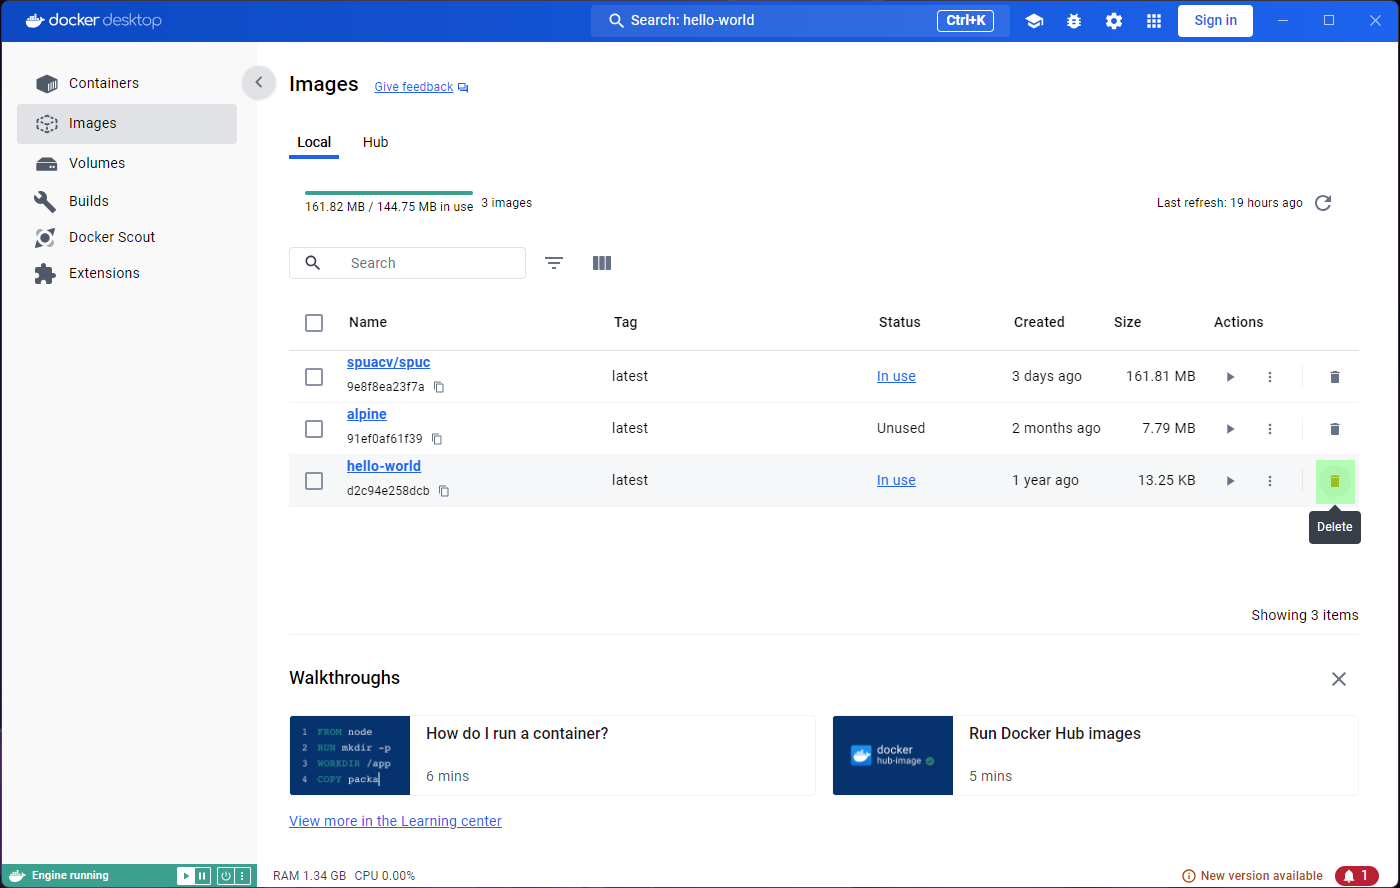Open more actions for alpine
The width and height of the screenshot is (1400, 888).
point(1270,429)
